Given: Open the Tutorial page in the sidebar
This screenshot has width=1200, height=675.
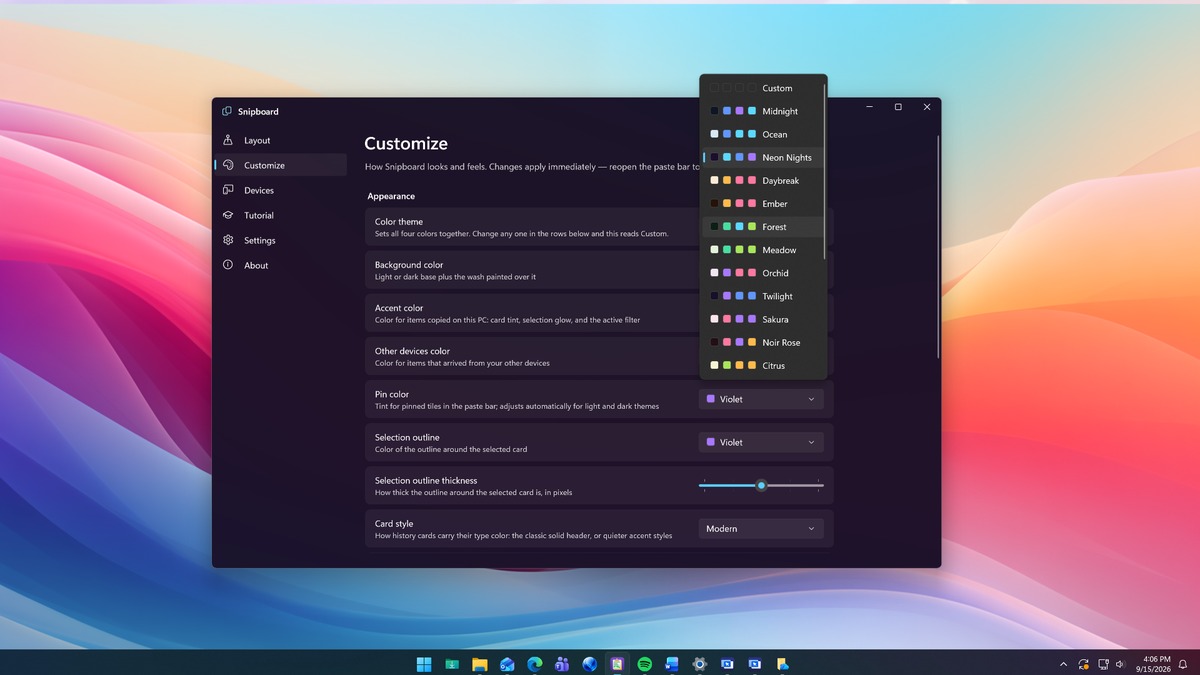Looking at the screenshot, I should coord(280,215).
